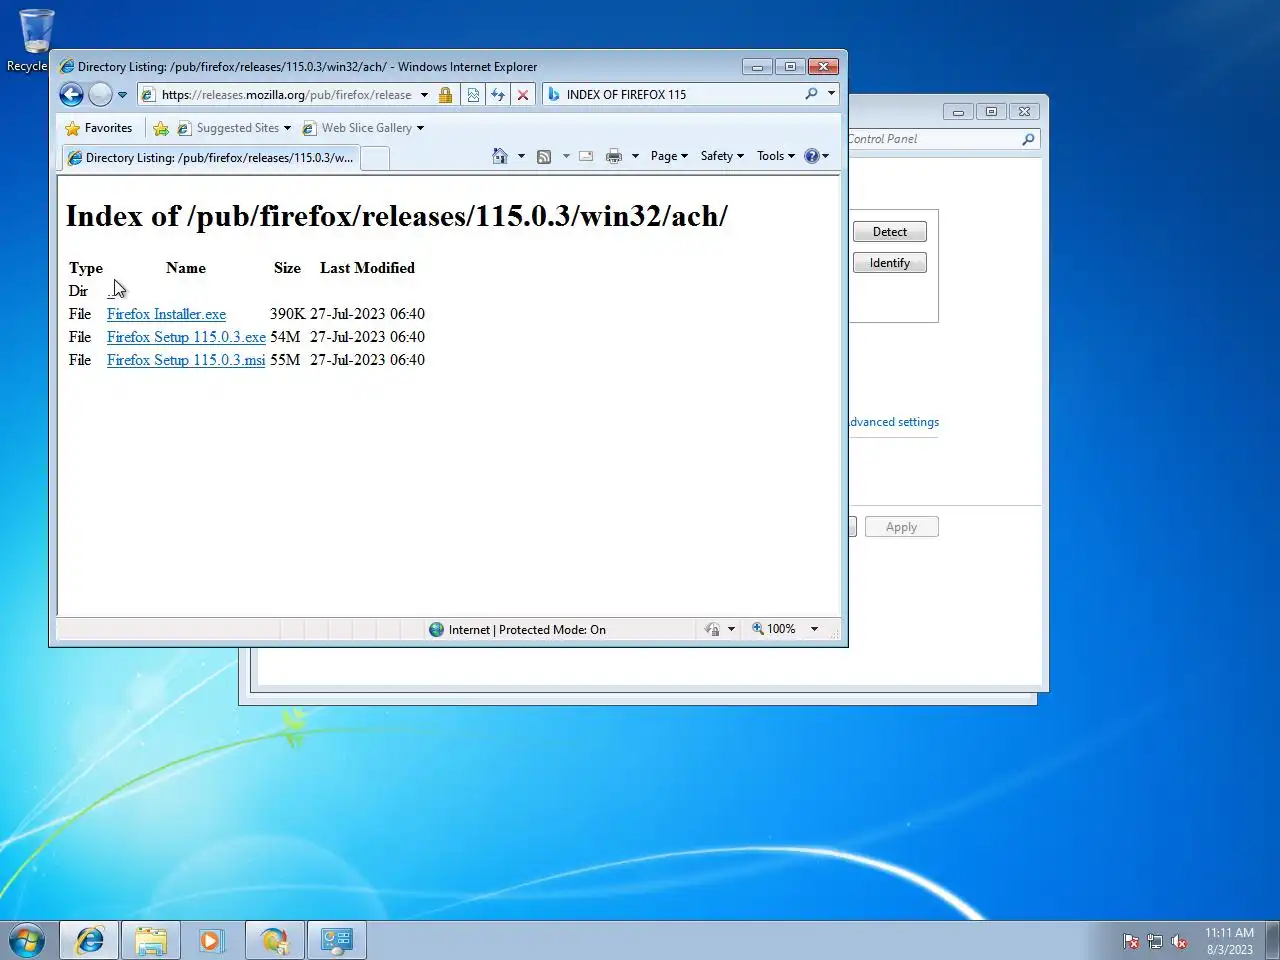The width and height of the screenshot is (1280, 960).
Task: Print the page with the printer icon
Action: click(614, 156)
